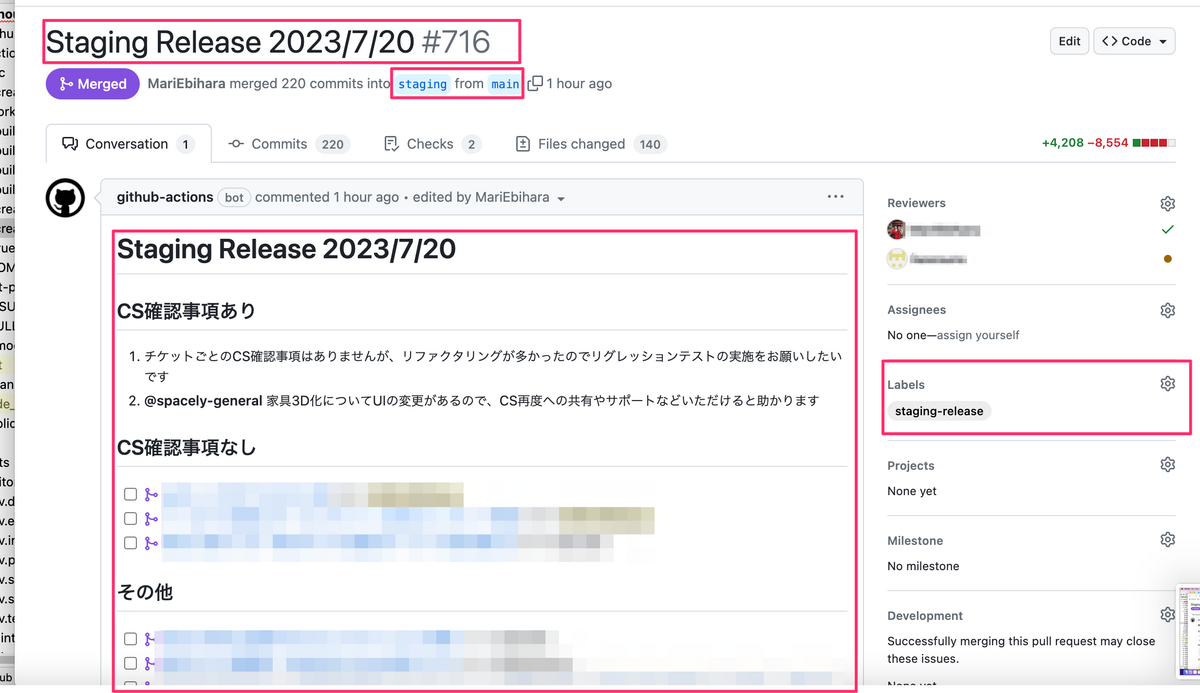
Task: Open the Labels settings gear
Action: tap(1167, 383)
